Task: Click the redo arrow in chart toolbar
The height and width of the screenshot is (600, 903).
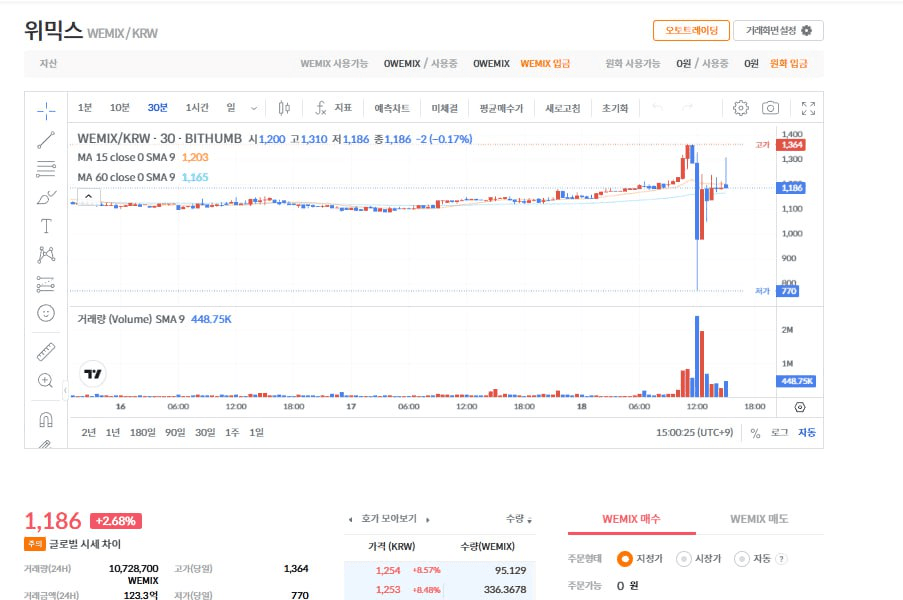Action: tap(687, 108)
